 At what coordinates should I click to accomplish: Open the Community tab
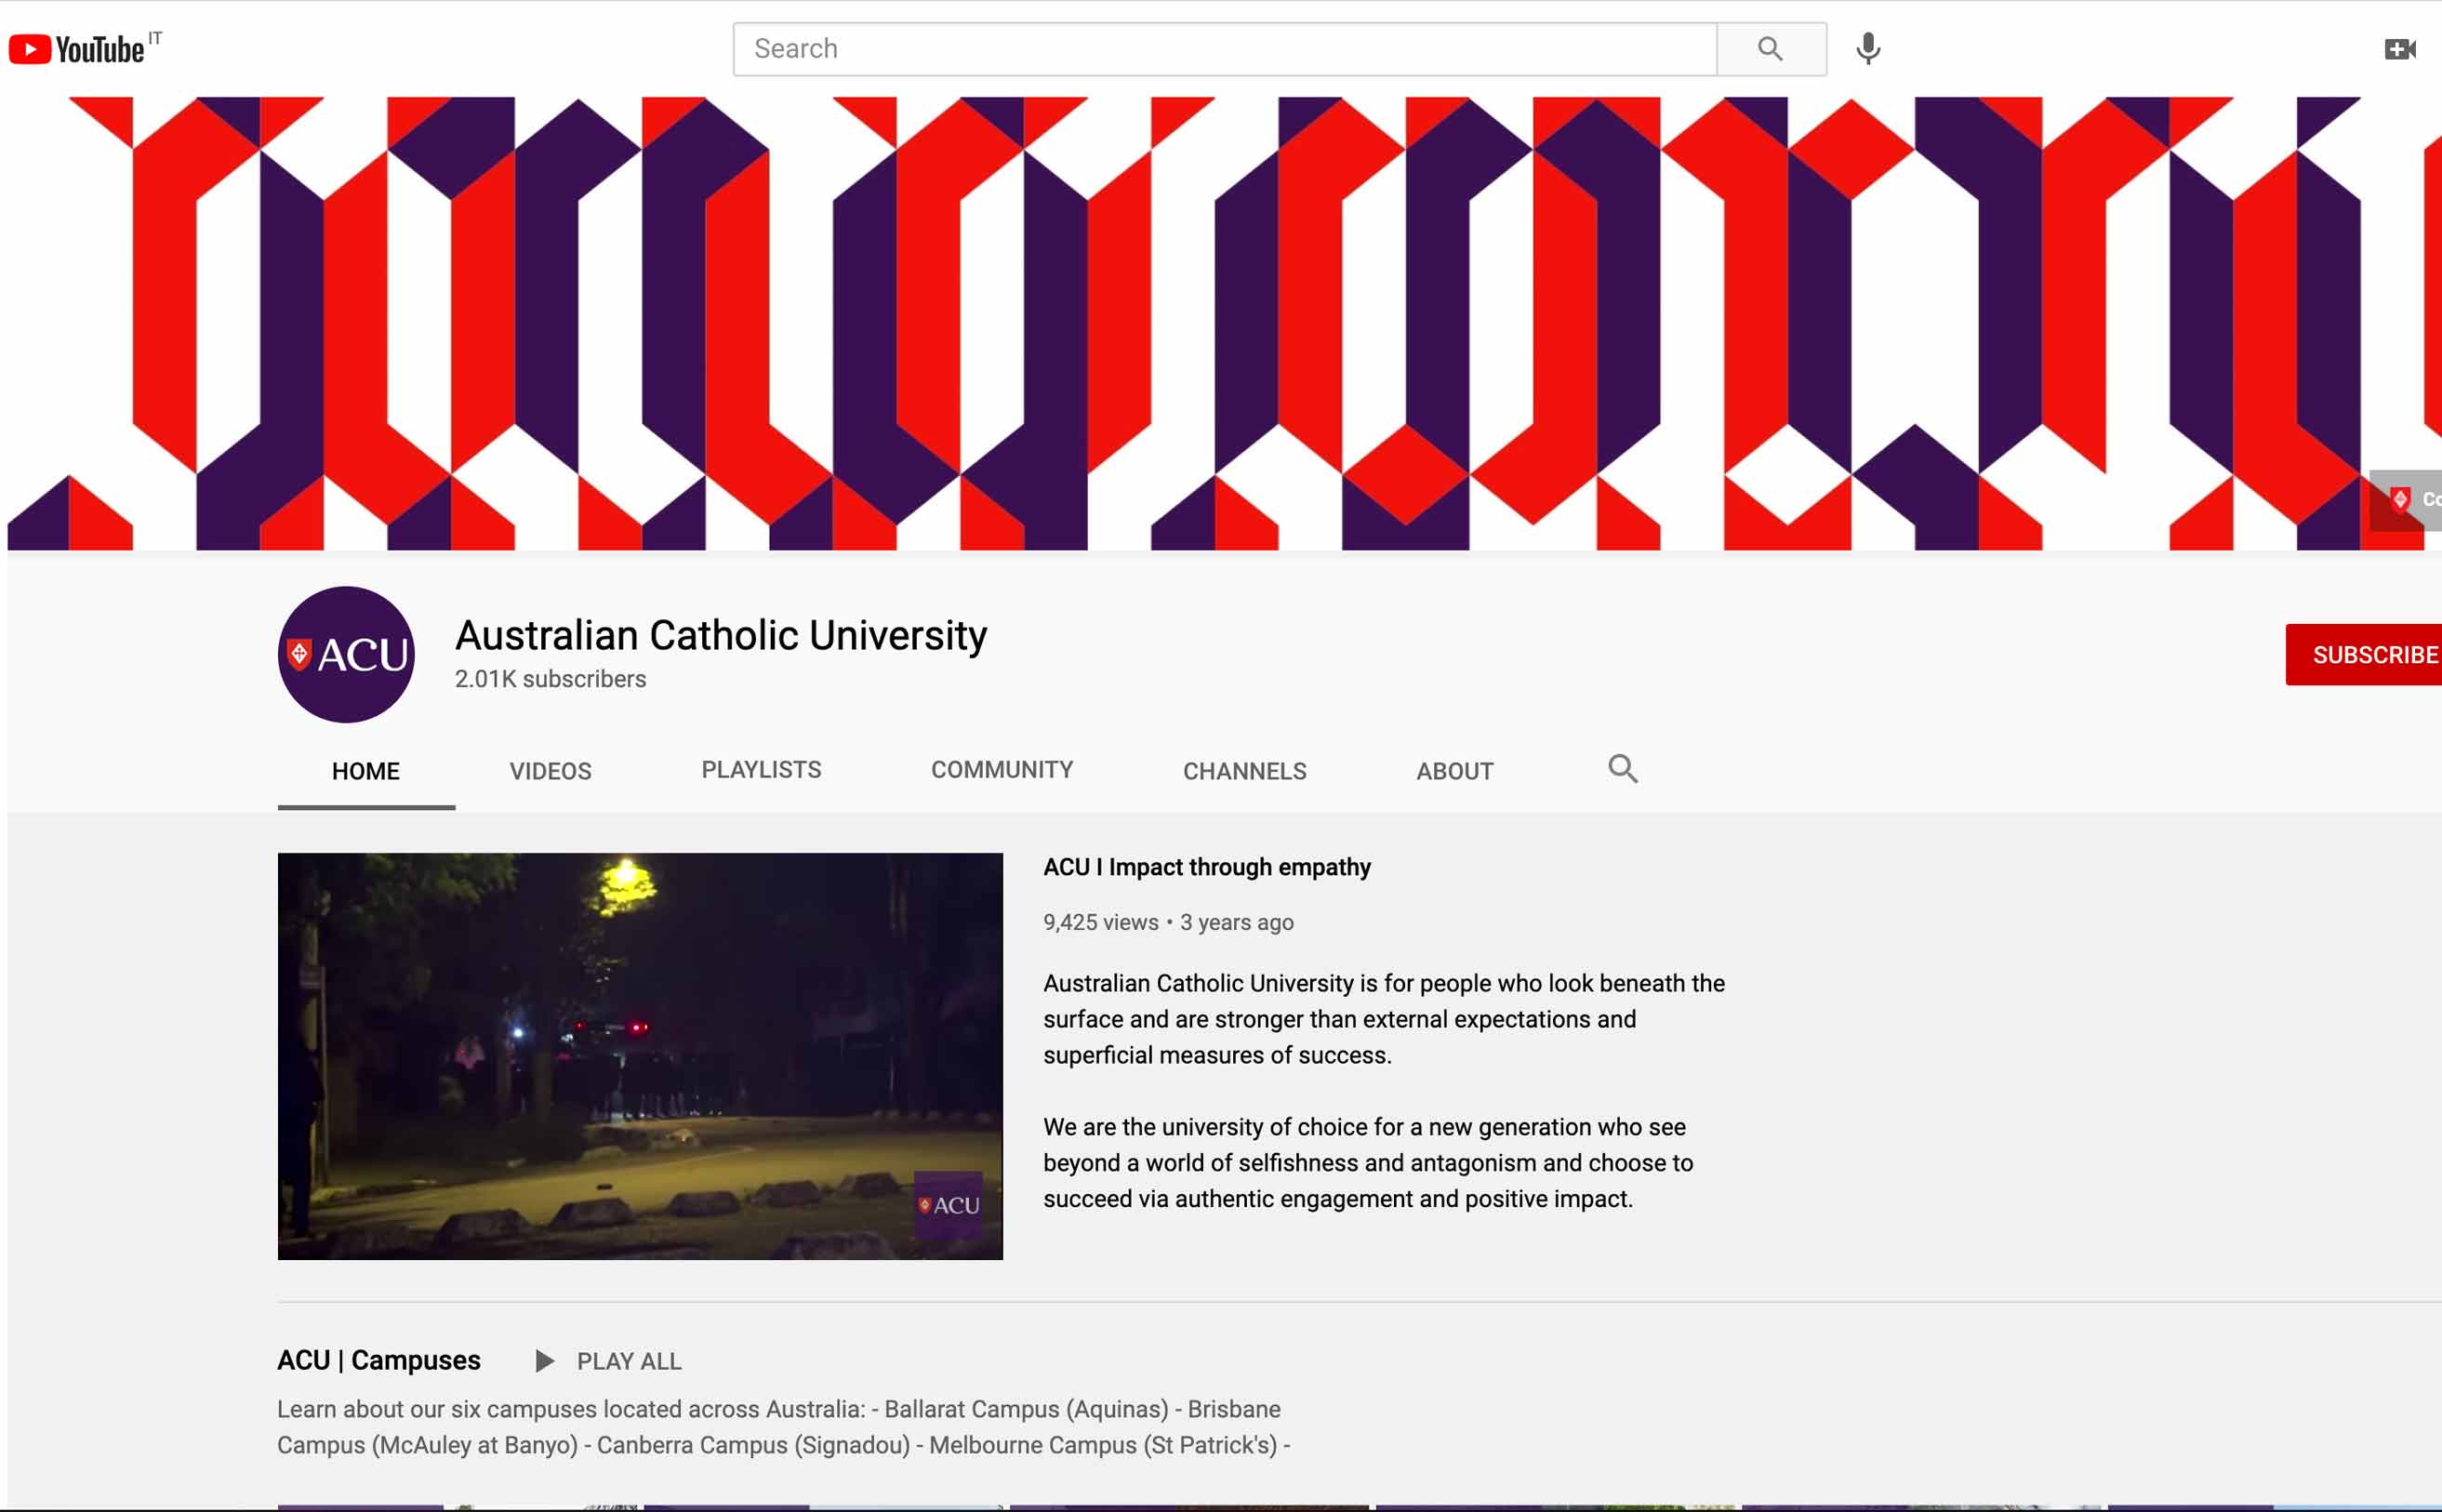click(1002, 770)
